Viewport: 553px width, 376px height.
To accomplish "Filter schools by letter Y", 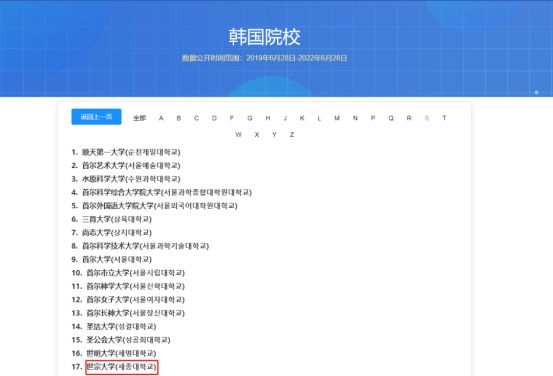I will (274, 135).
